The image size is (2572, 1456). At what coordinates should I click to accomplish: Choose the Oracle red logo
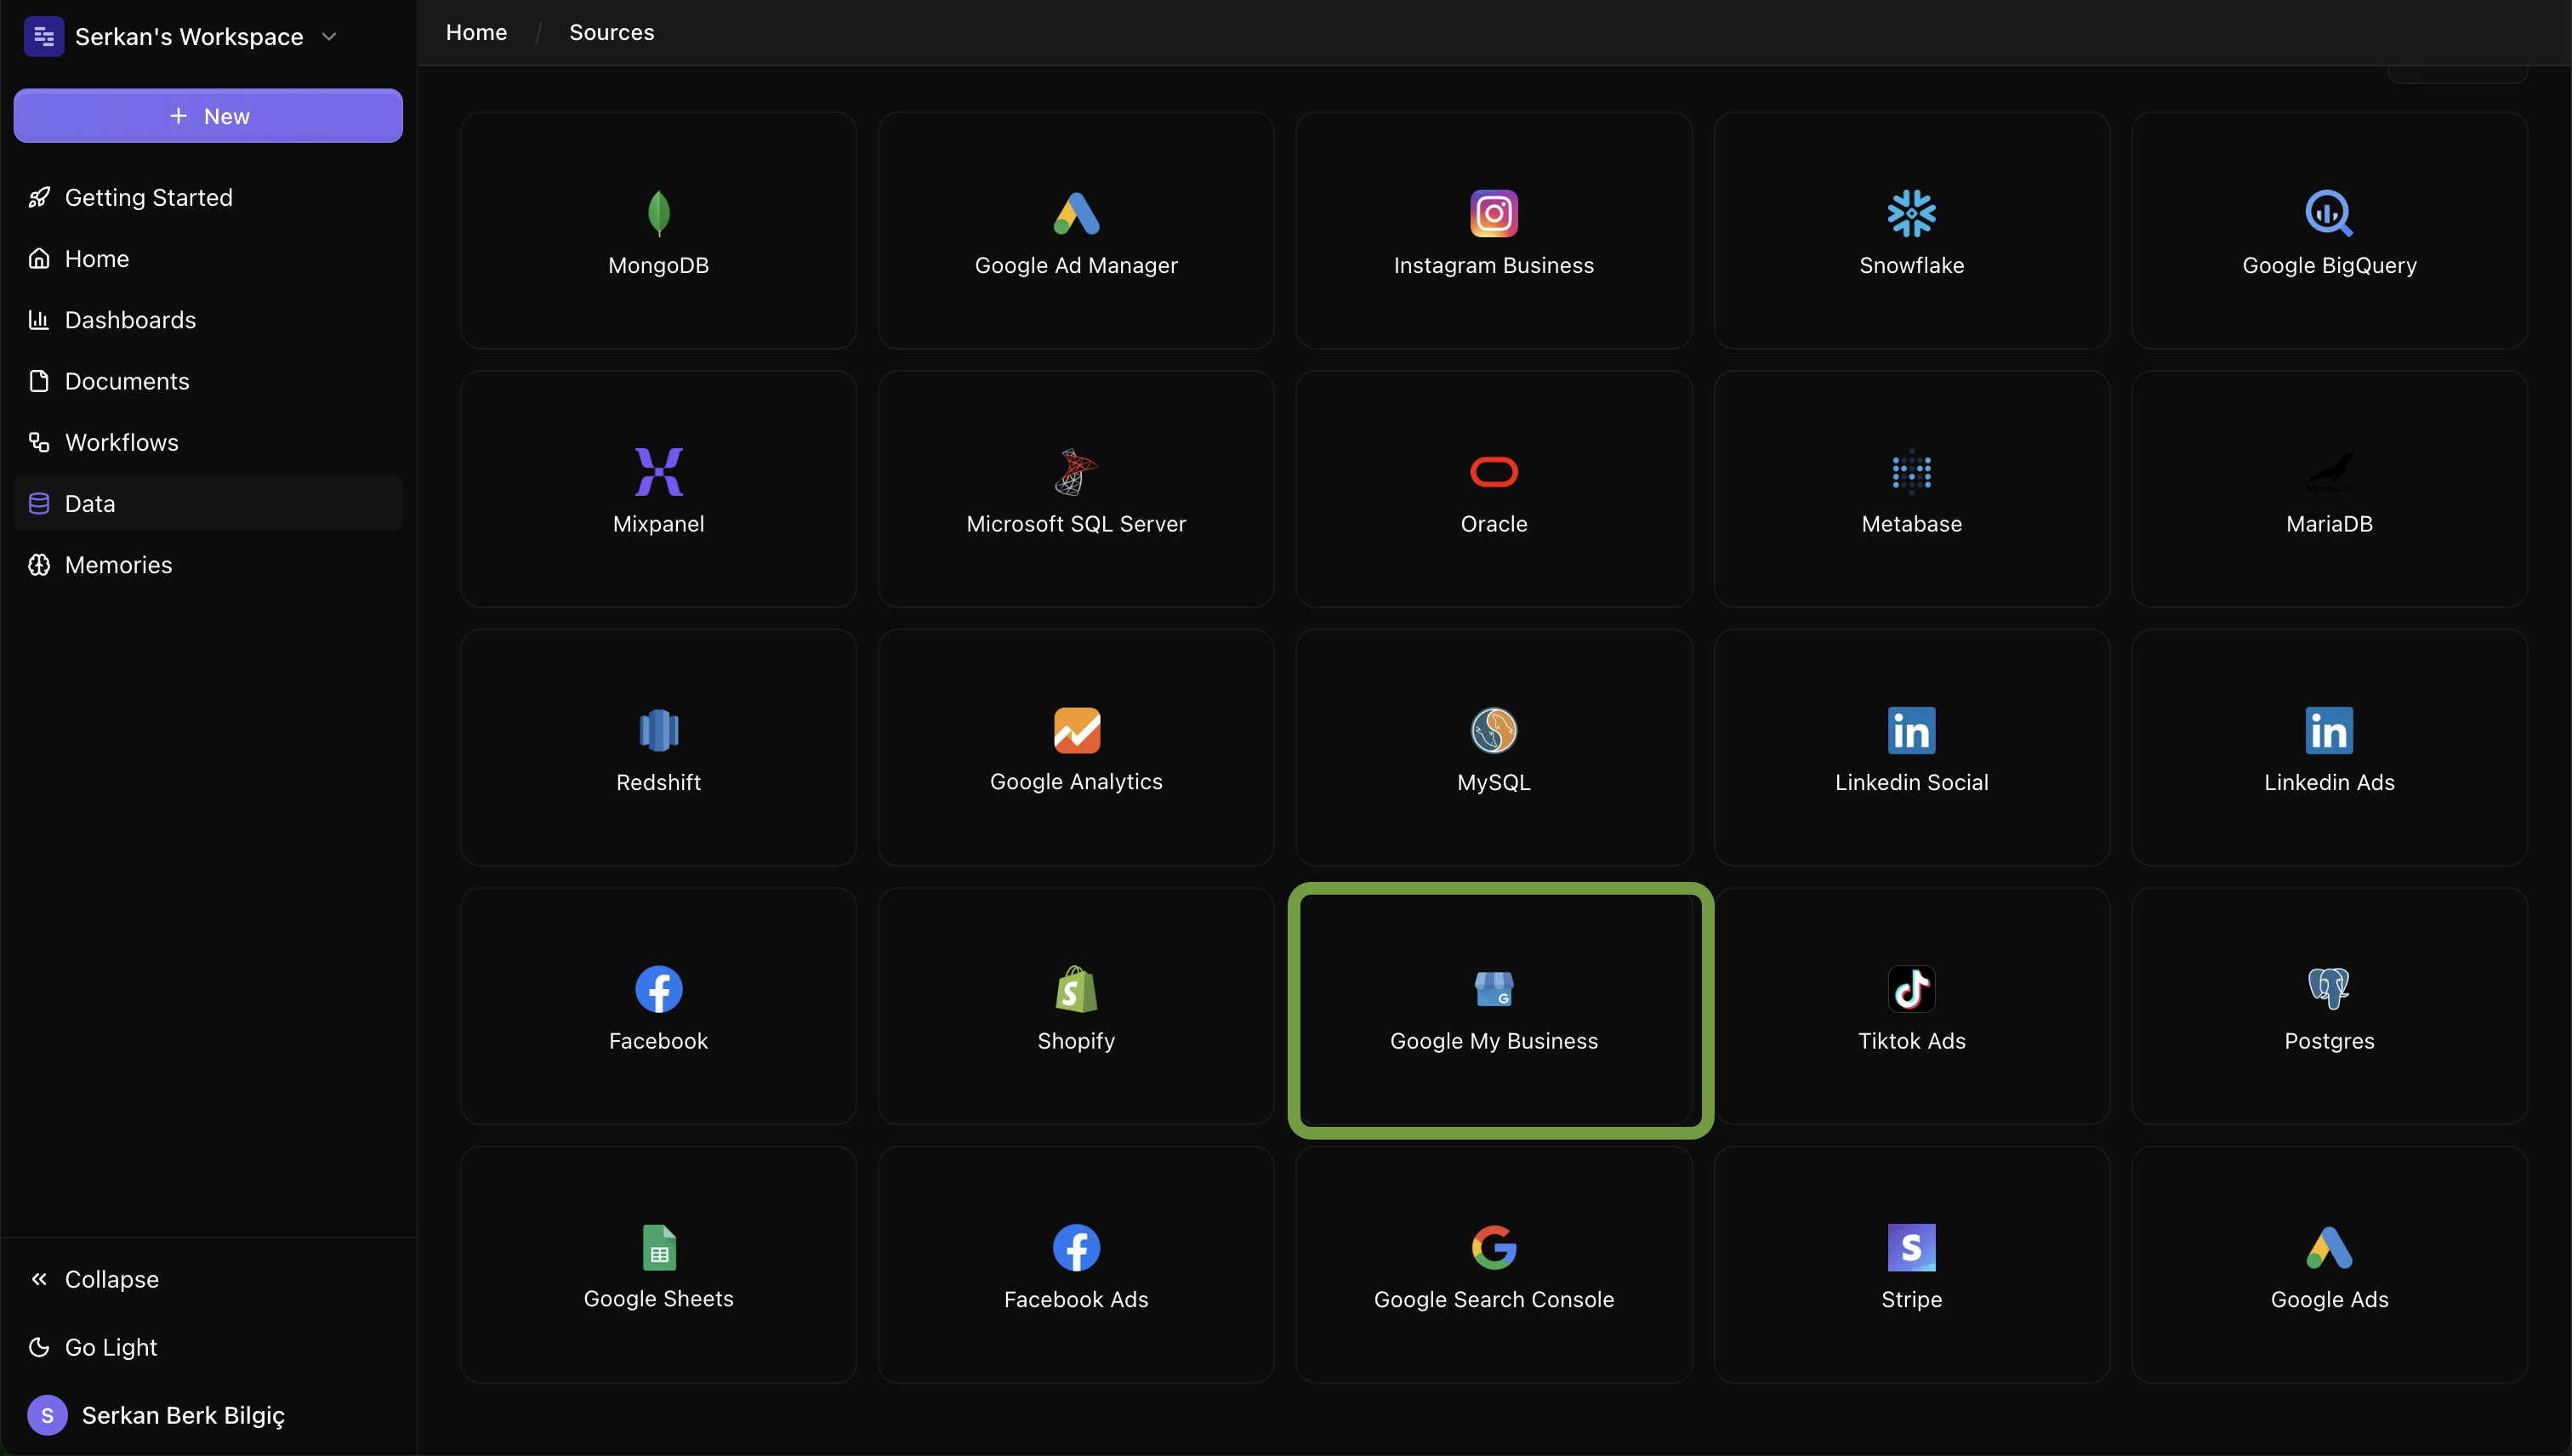pyautogui.click(x=1493, y=471)
